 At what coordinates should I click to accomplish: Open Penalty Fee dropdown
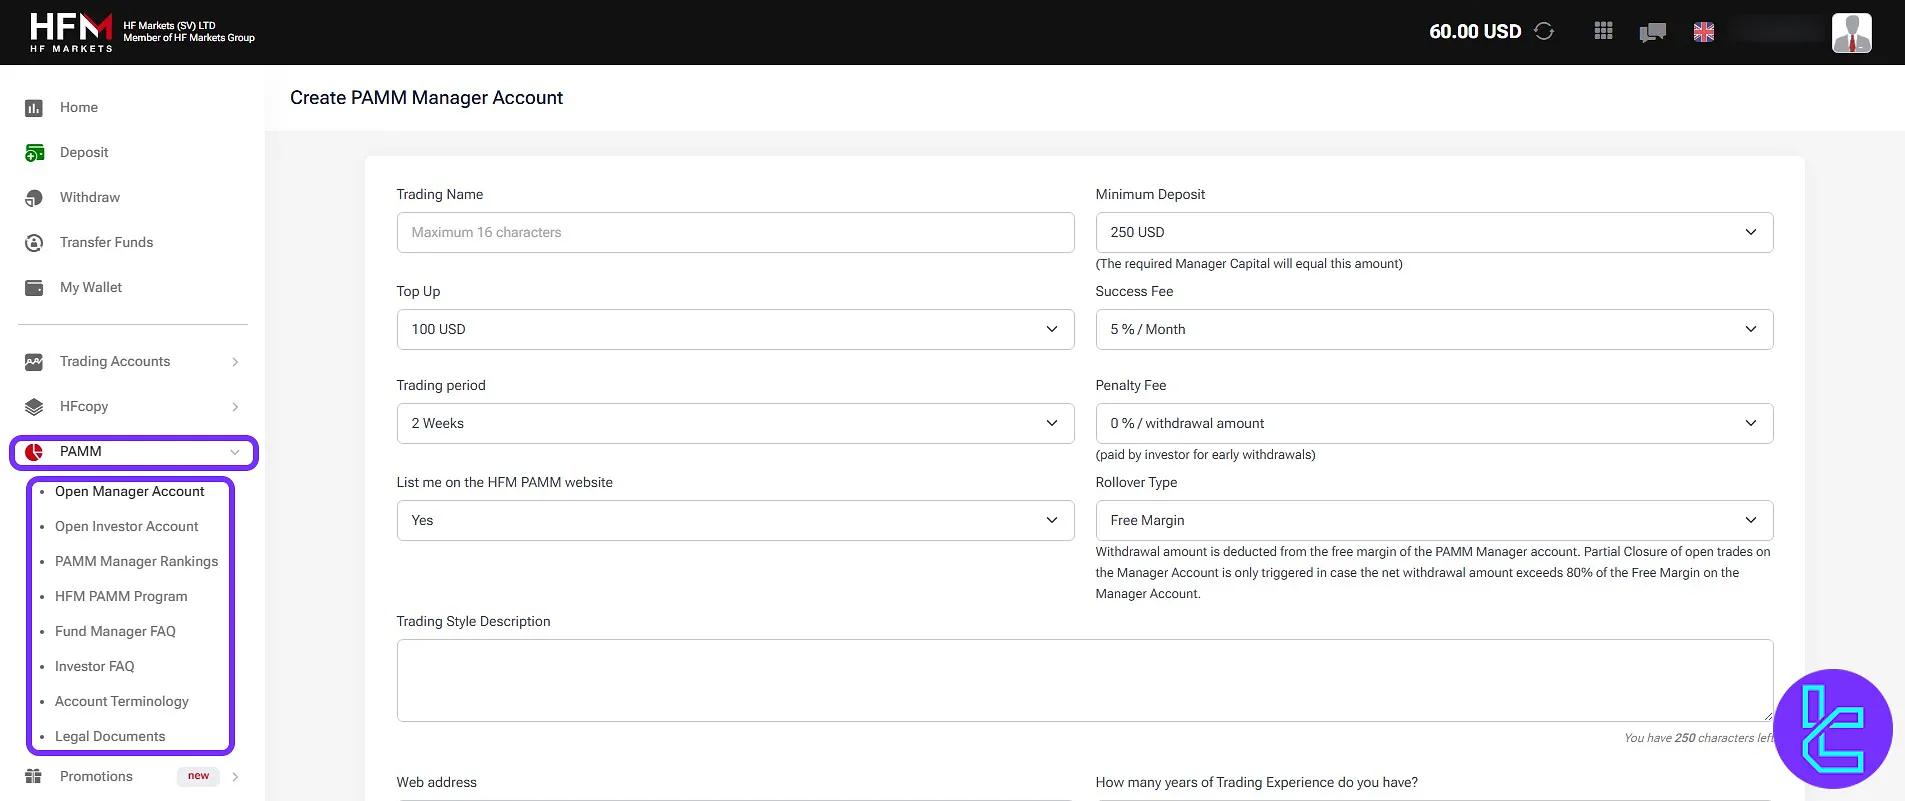tap(1434, 423)
